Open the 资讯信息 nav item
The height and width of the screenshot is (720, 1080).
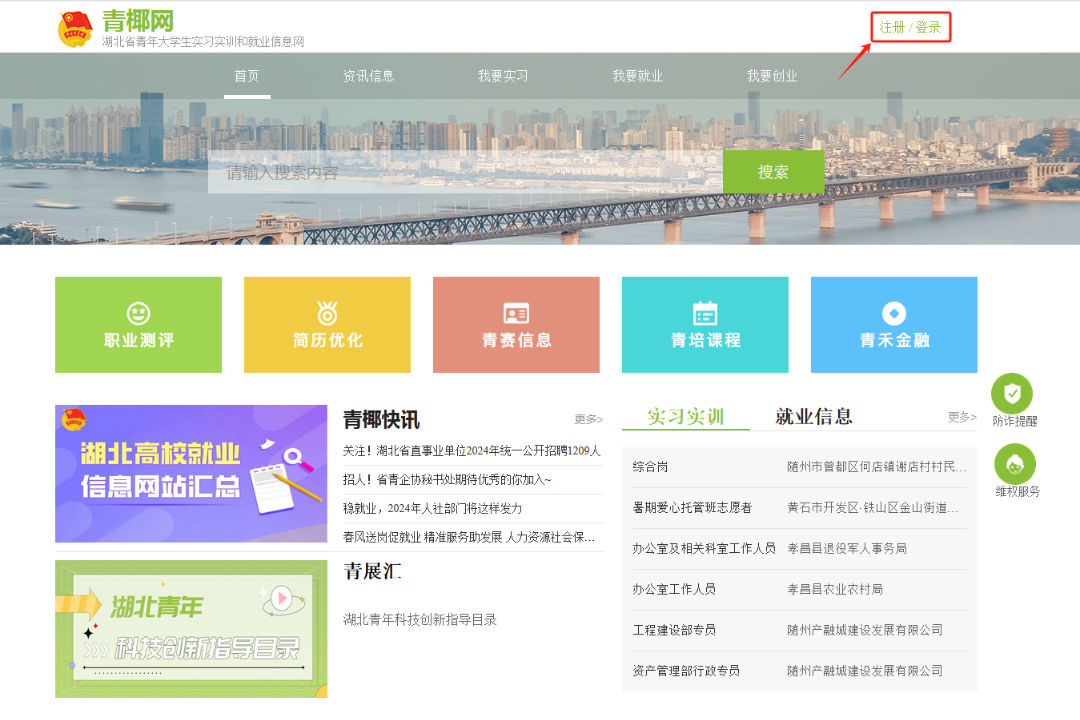[368, 76]
